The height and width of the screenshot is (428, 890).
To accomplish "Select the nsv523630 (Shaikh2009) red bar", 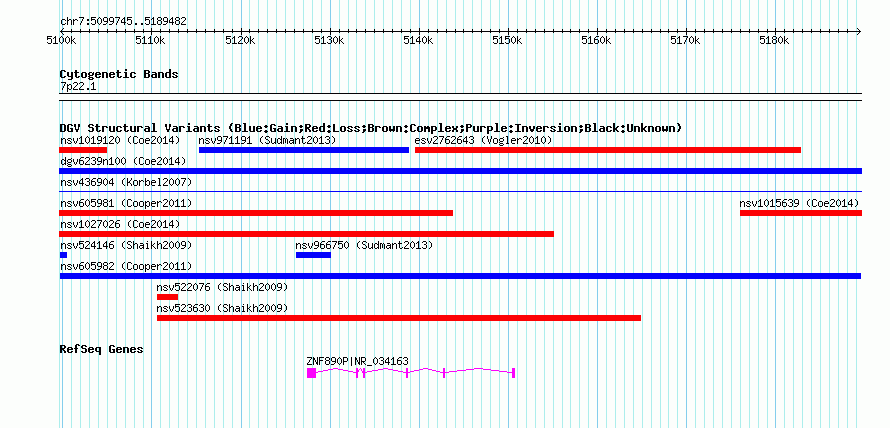I will pos(399,318).
